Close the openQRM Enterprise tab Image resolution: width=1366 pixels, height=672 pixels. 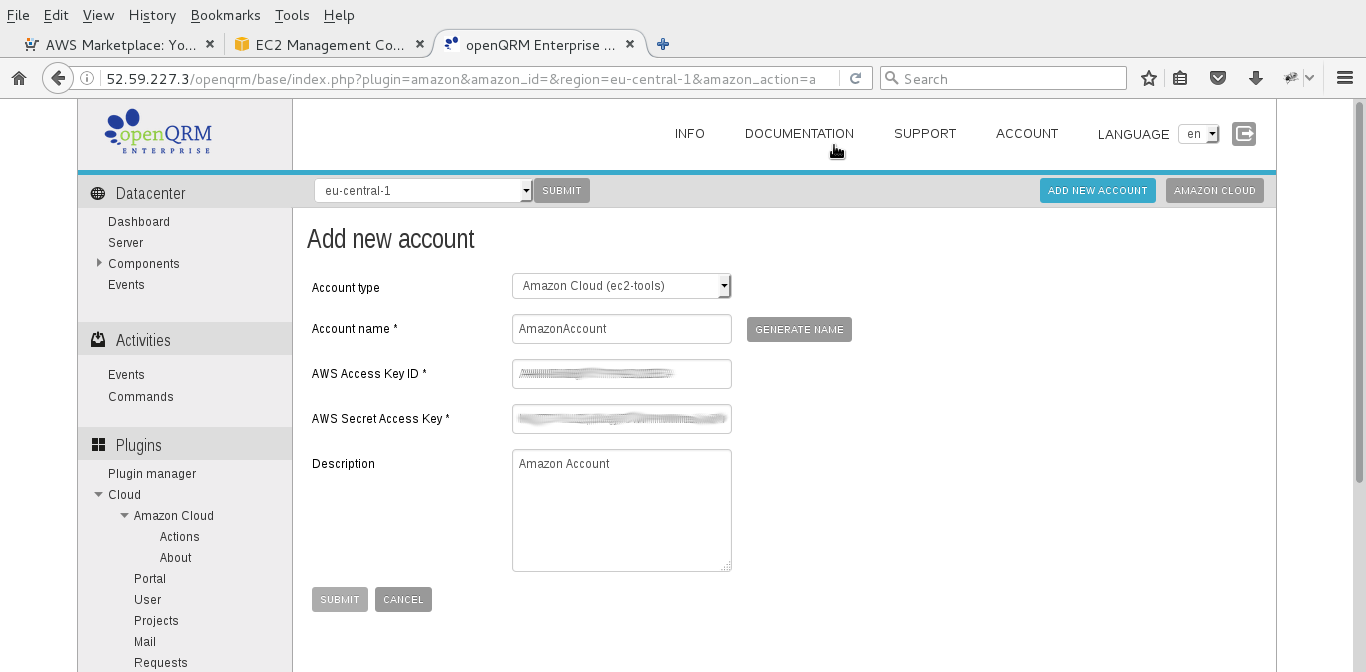point(630,44)
